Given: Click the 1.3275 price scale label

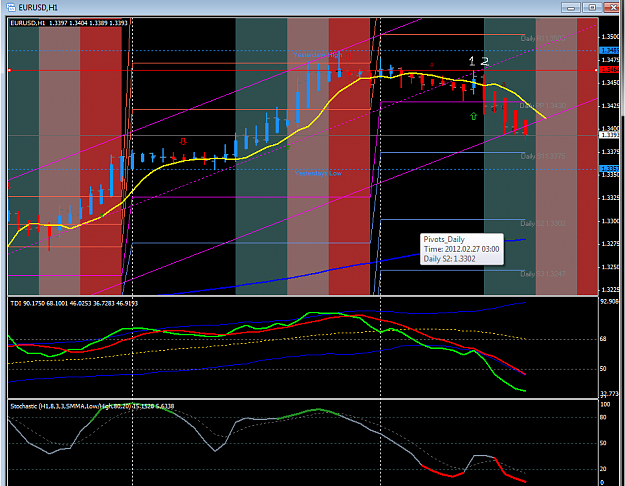Looking at the screenshot, I should tap(610, 244).
